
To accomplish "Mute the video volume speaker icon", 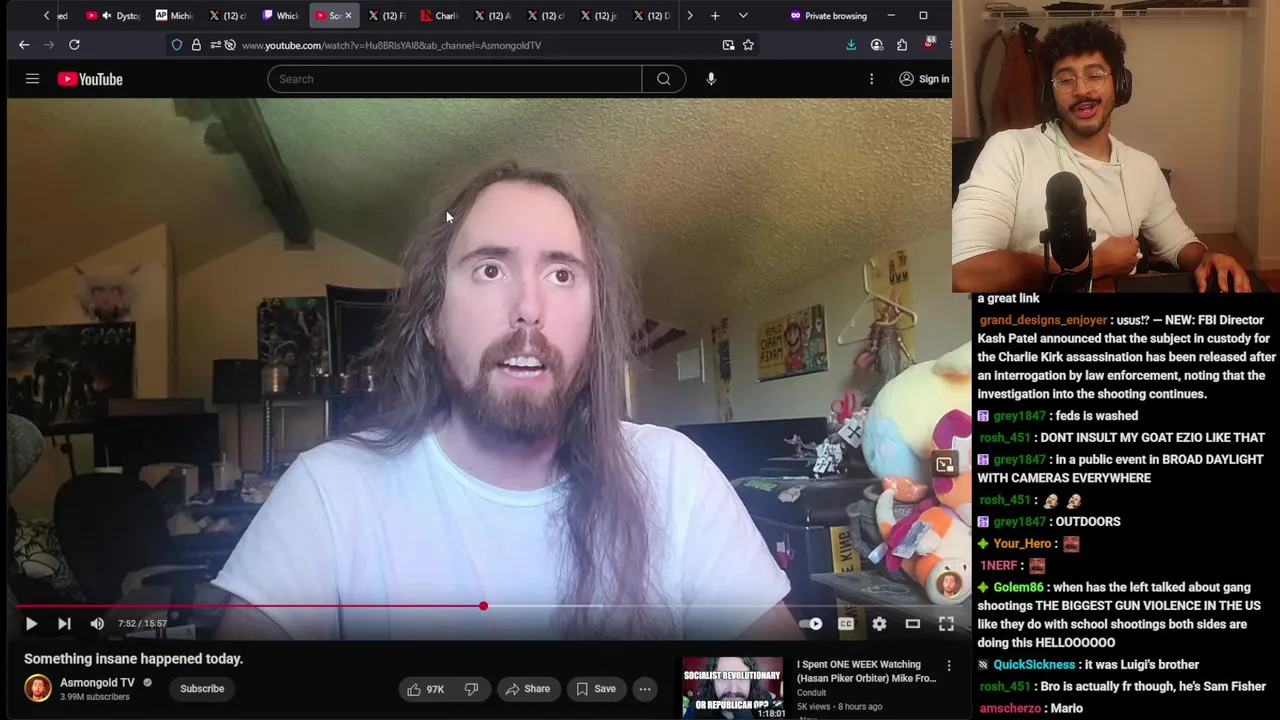I will 97,624.
